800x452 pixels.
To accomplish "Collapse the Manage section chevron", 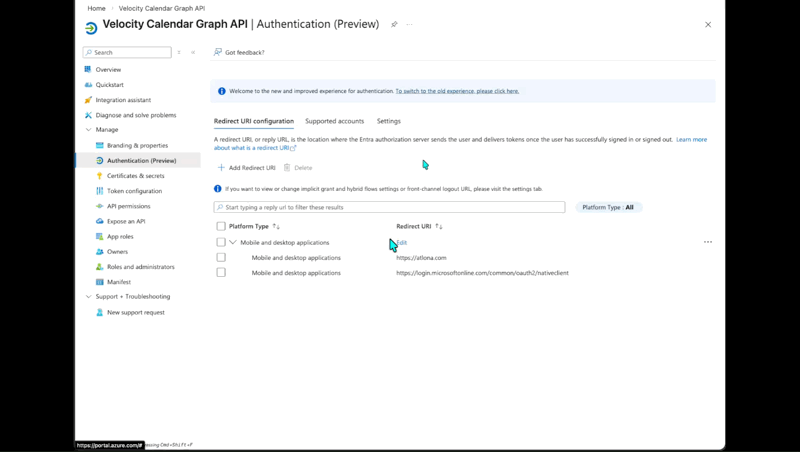I will point(88,130).
